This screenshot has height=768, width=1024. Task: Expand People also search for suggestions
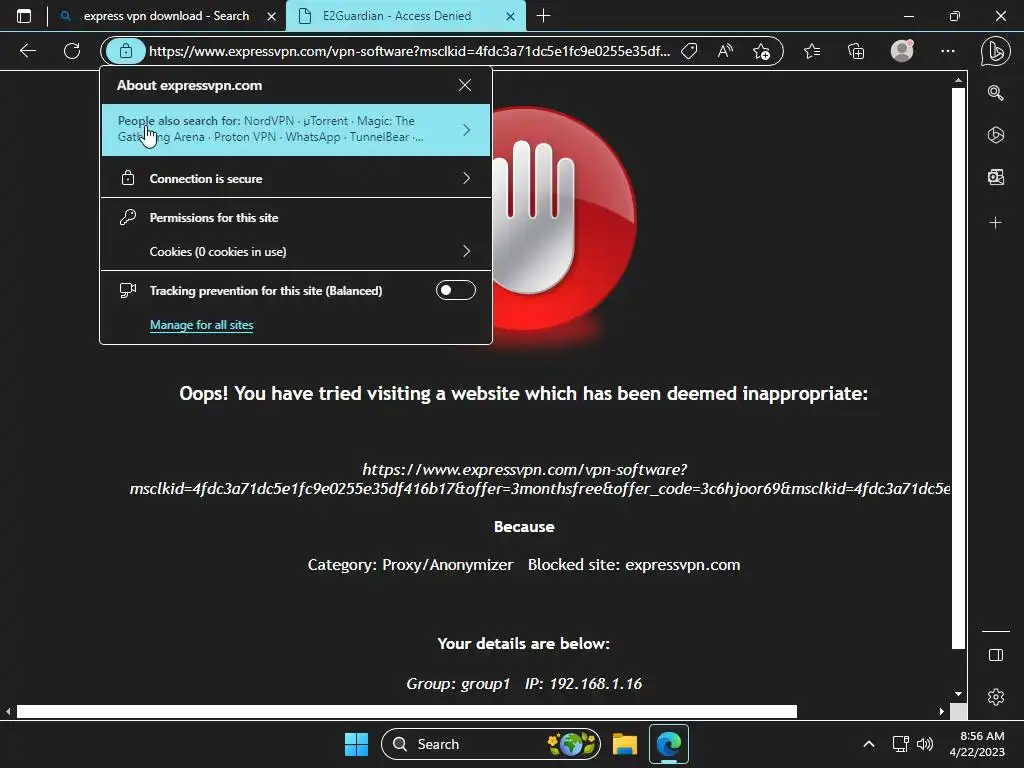click(296, 129)
